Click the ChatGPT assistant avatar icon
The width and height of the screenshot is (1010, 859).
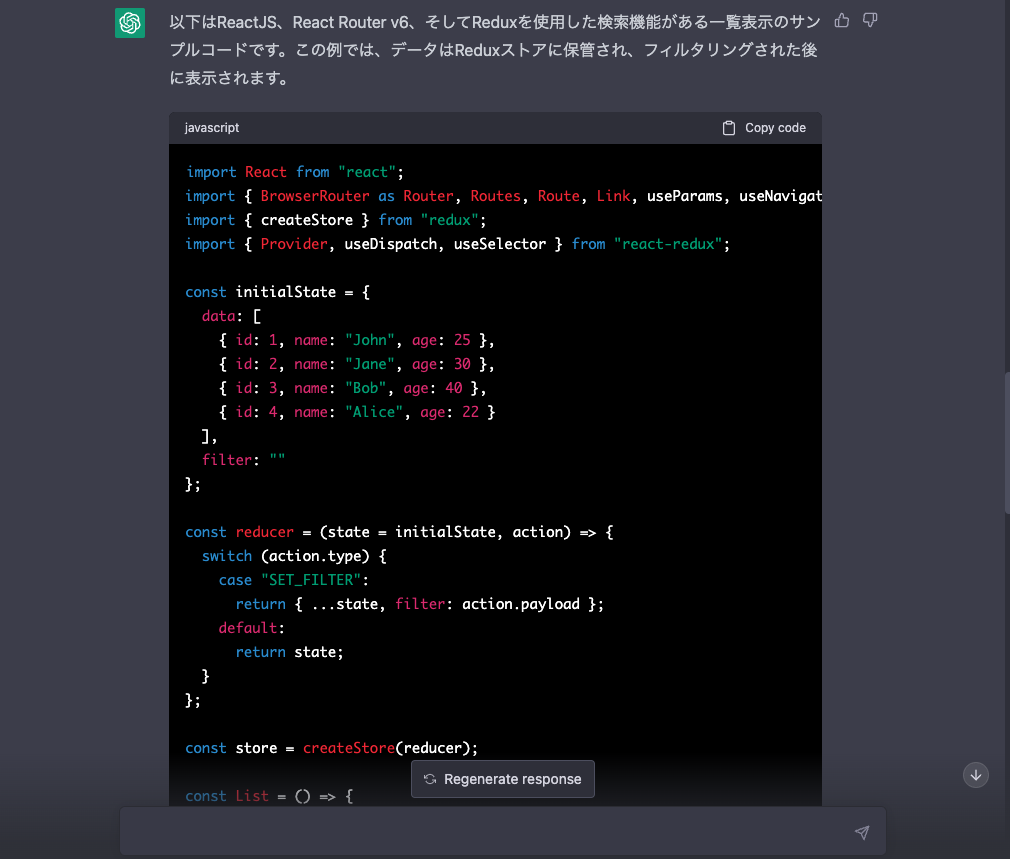point(130,22)
